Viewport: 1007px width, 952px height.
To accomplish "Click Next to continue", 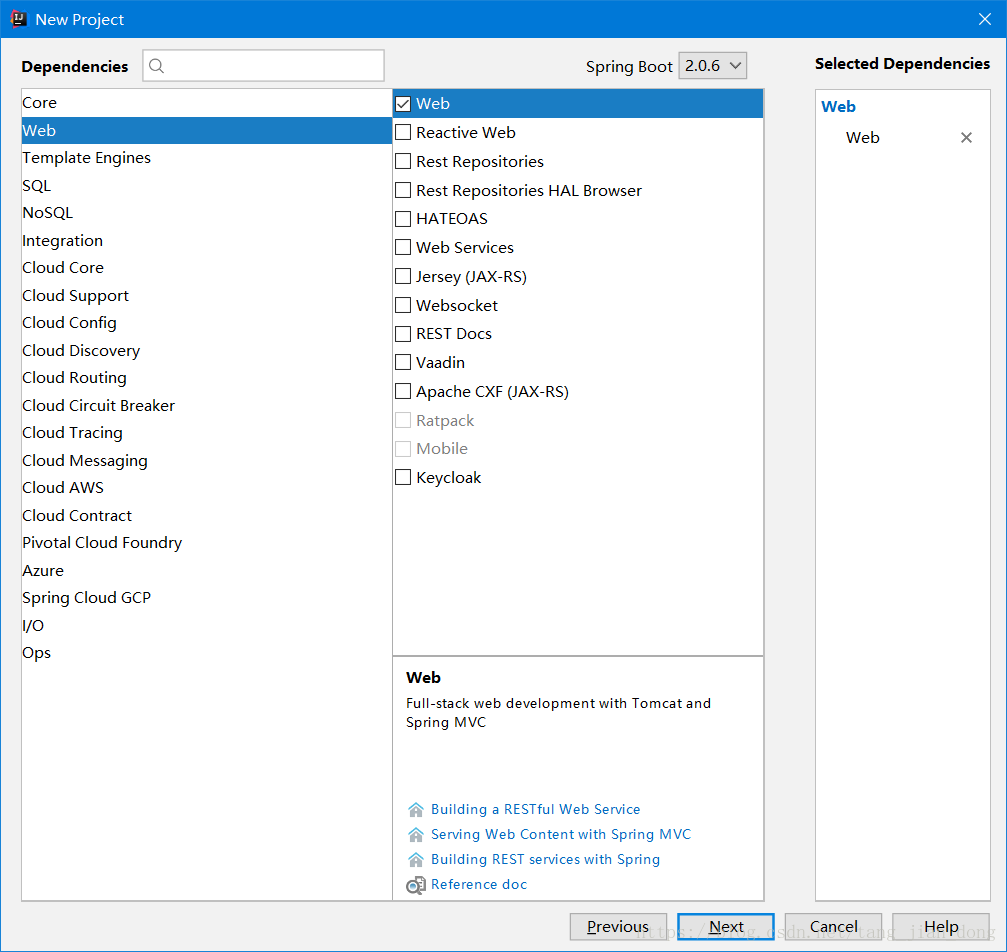I will pos(726,926).
